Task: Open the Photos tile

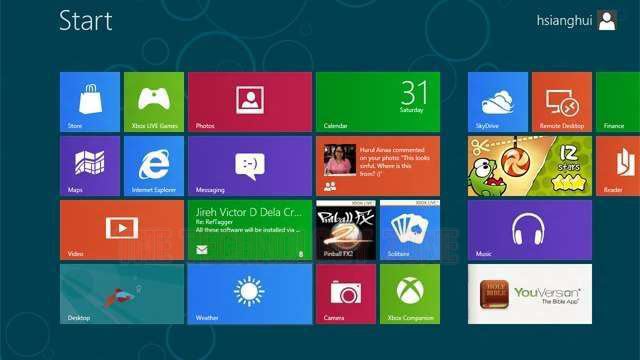Action: tap(250, 102)
